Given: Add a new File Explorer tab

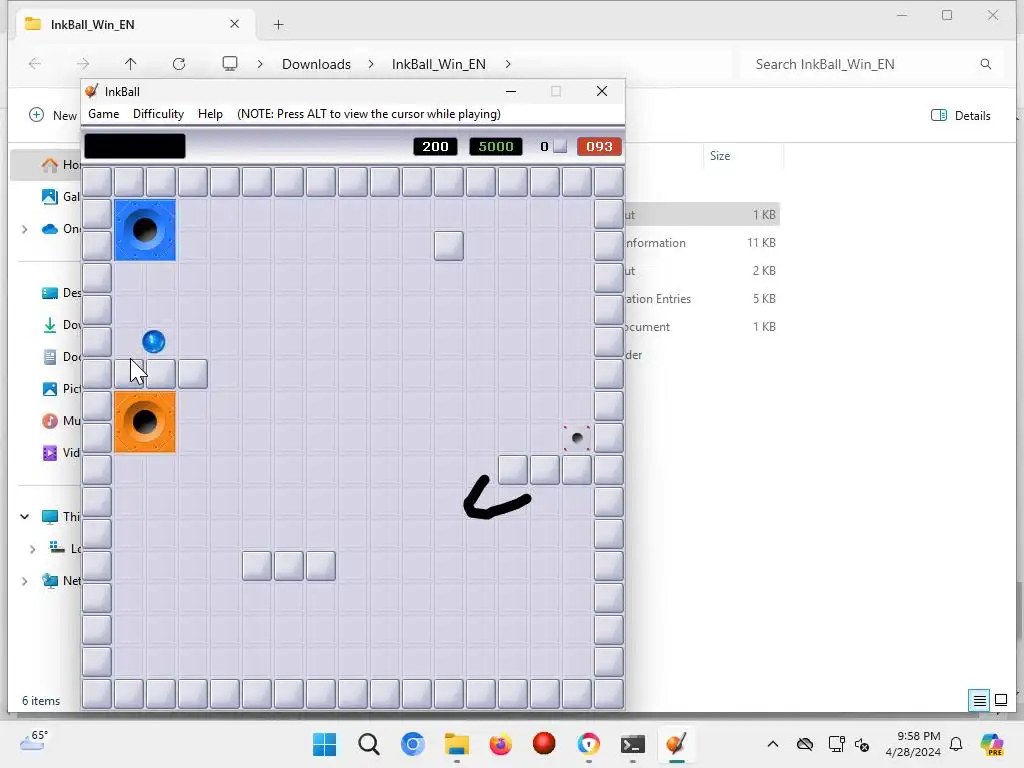Looking at the screenshot, I should pos(278,25).
